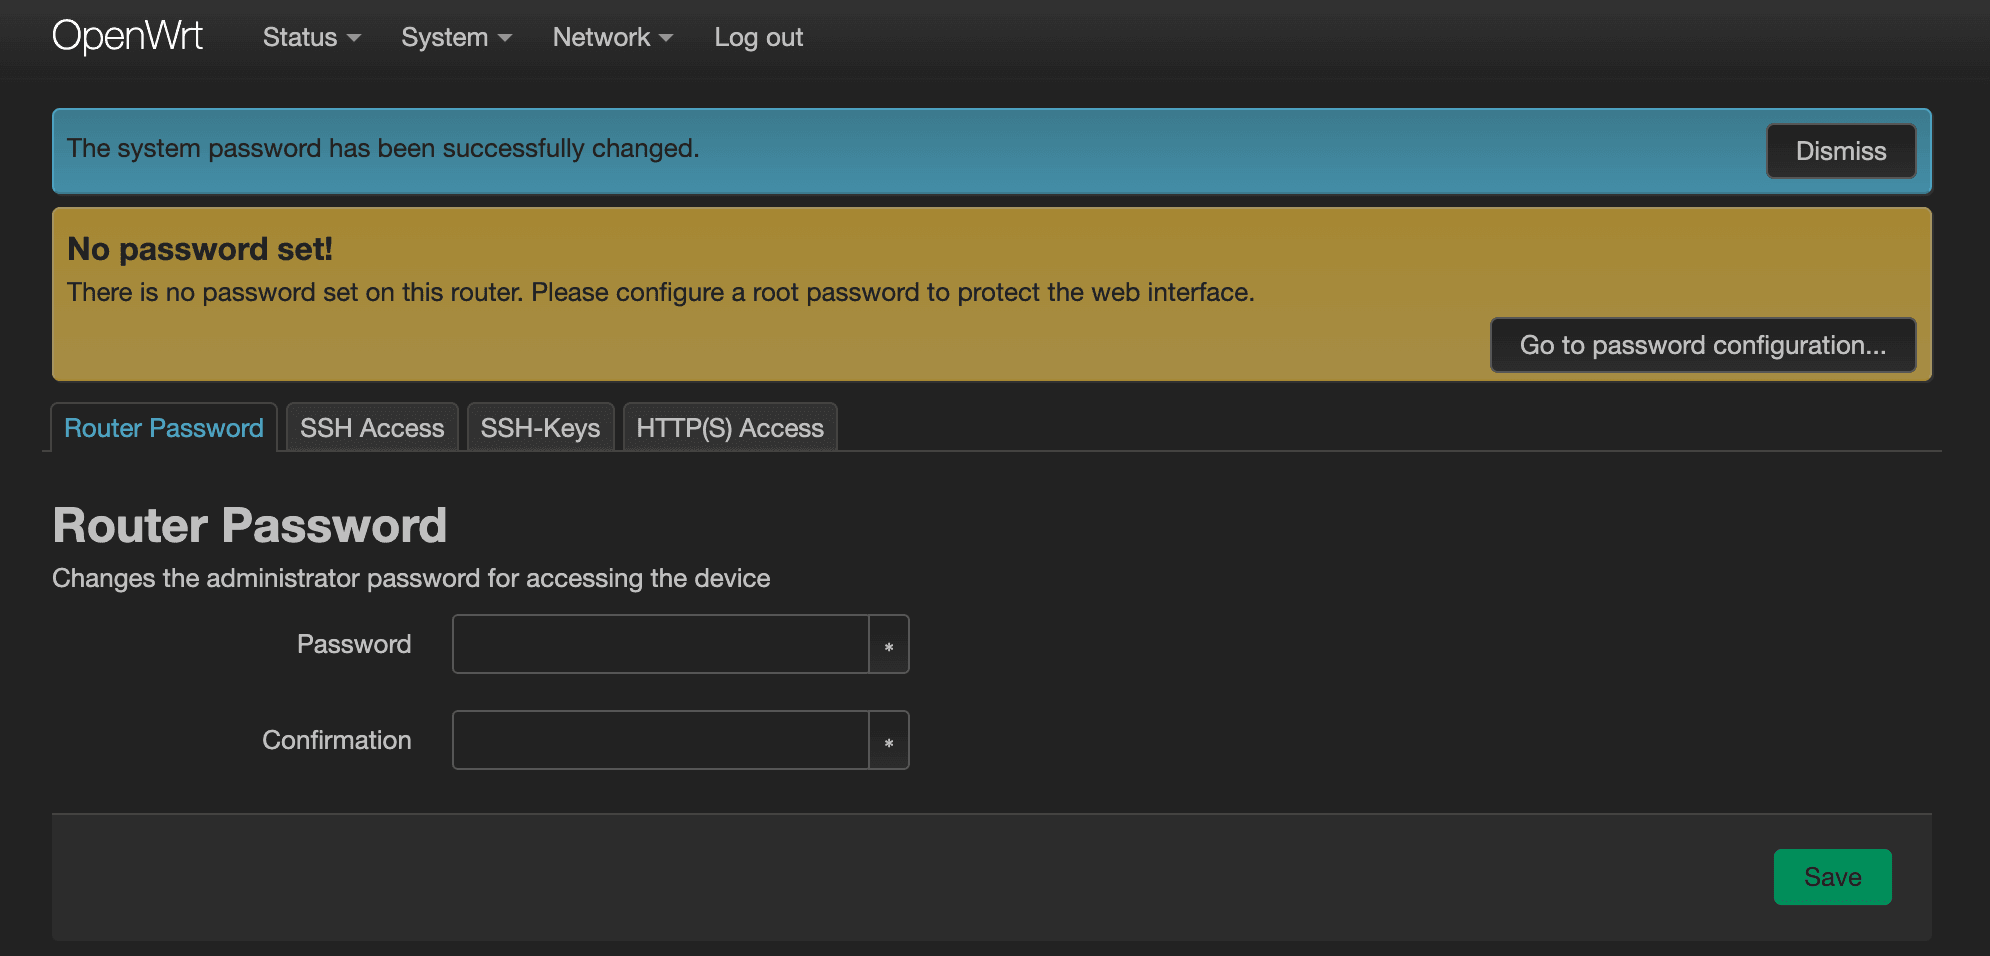Click Log out in the navigation bar
Viewport: 1990px width, 956px height.
pyautogui.click(x=758, y=37)
